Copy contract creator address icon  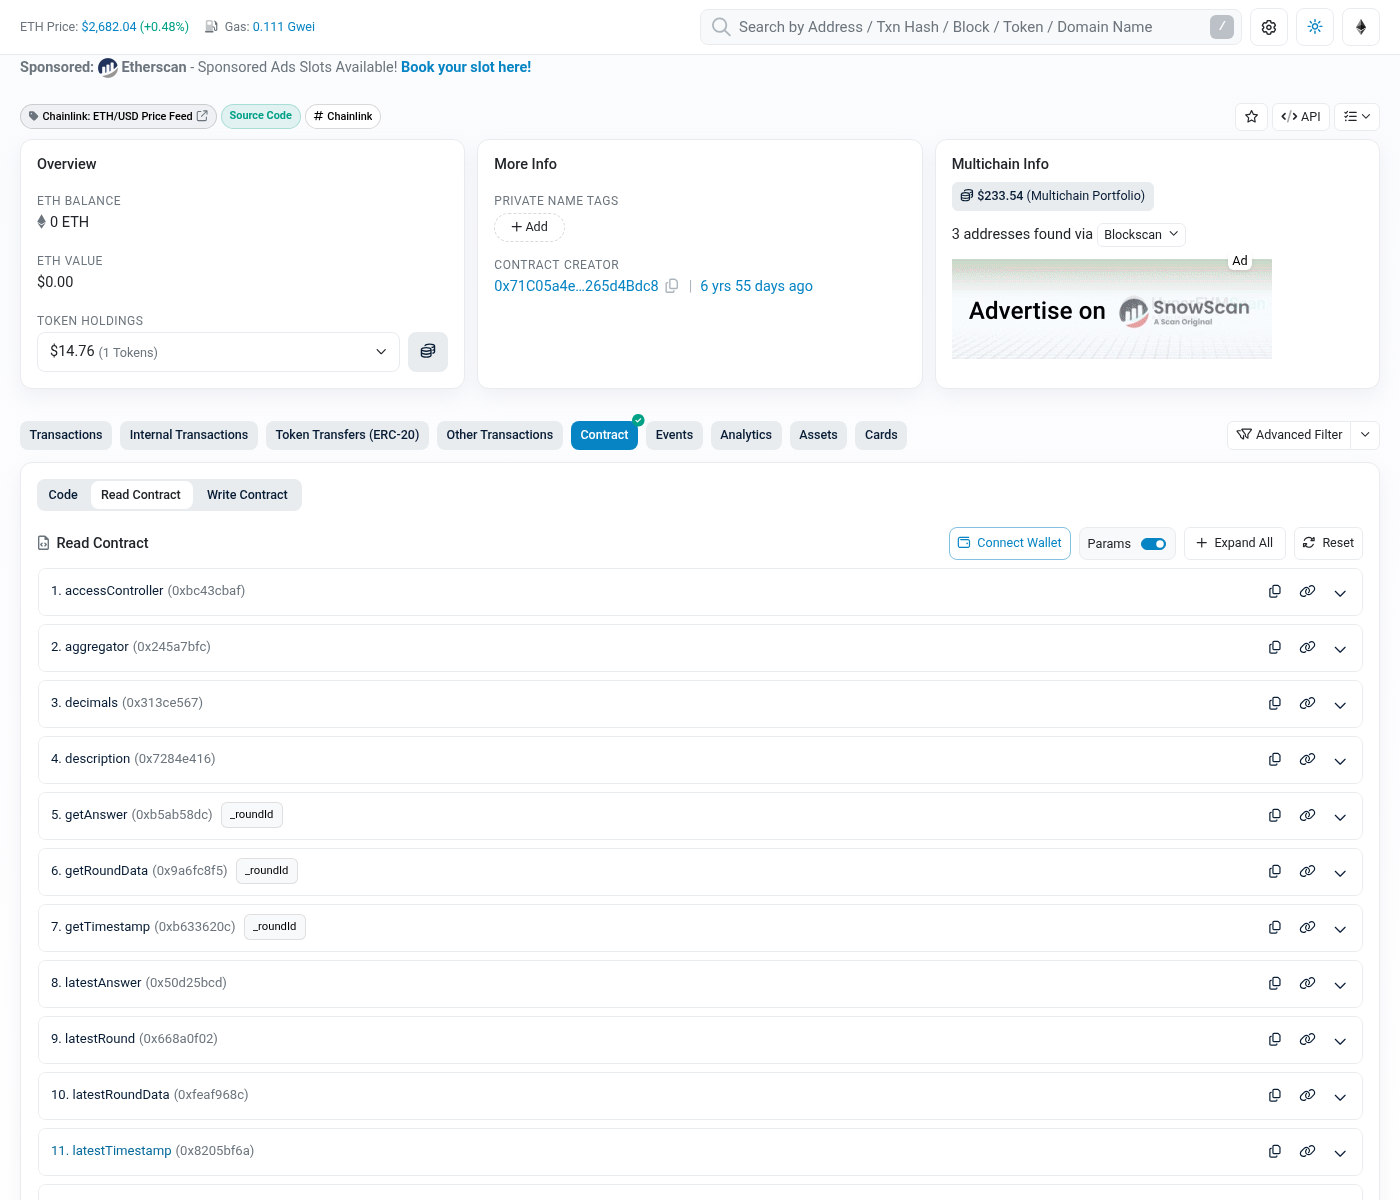pos(672,286)
